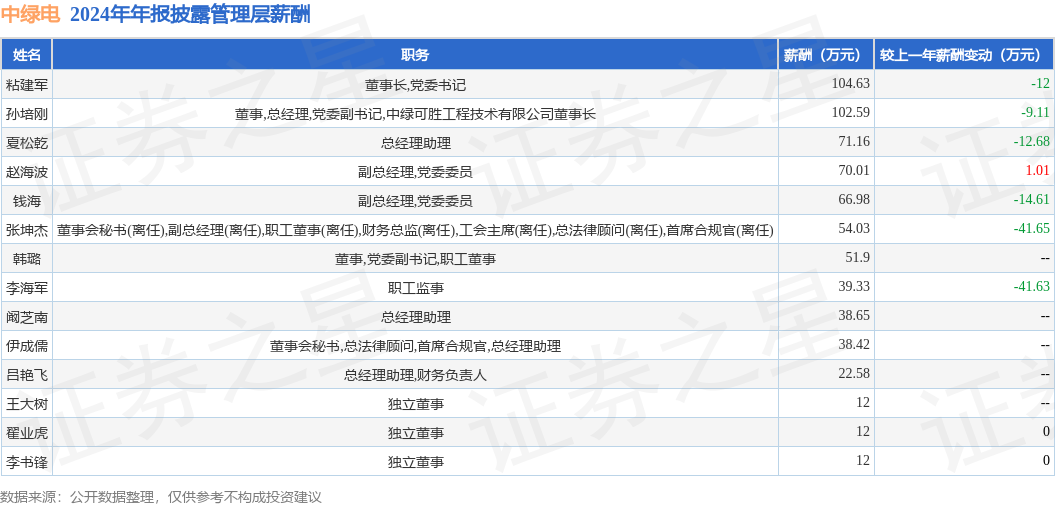Viewport: 1055px width, 506px height.
Task: Click the title 2024年年报披露管理层薪酬
Action: [191, 15]
